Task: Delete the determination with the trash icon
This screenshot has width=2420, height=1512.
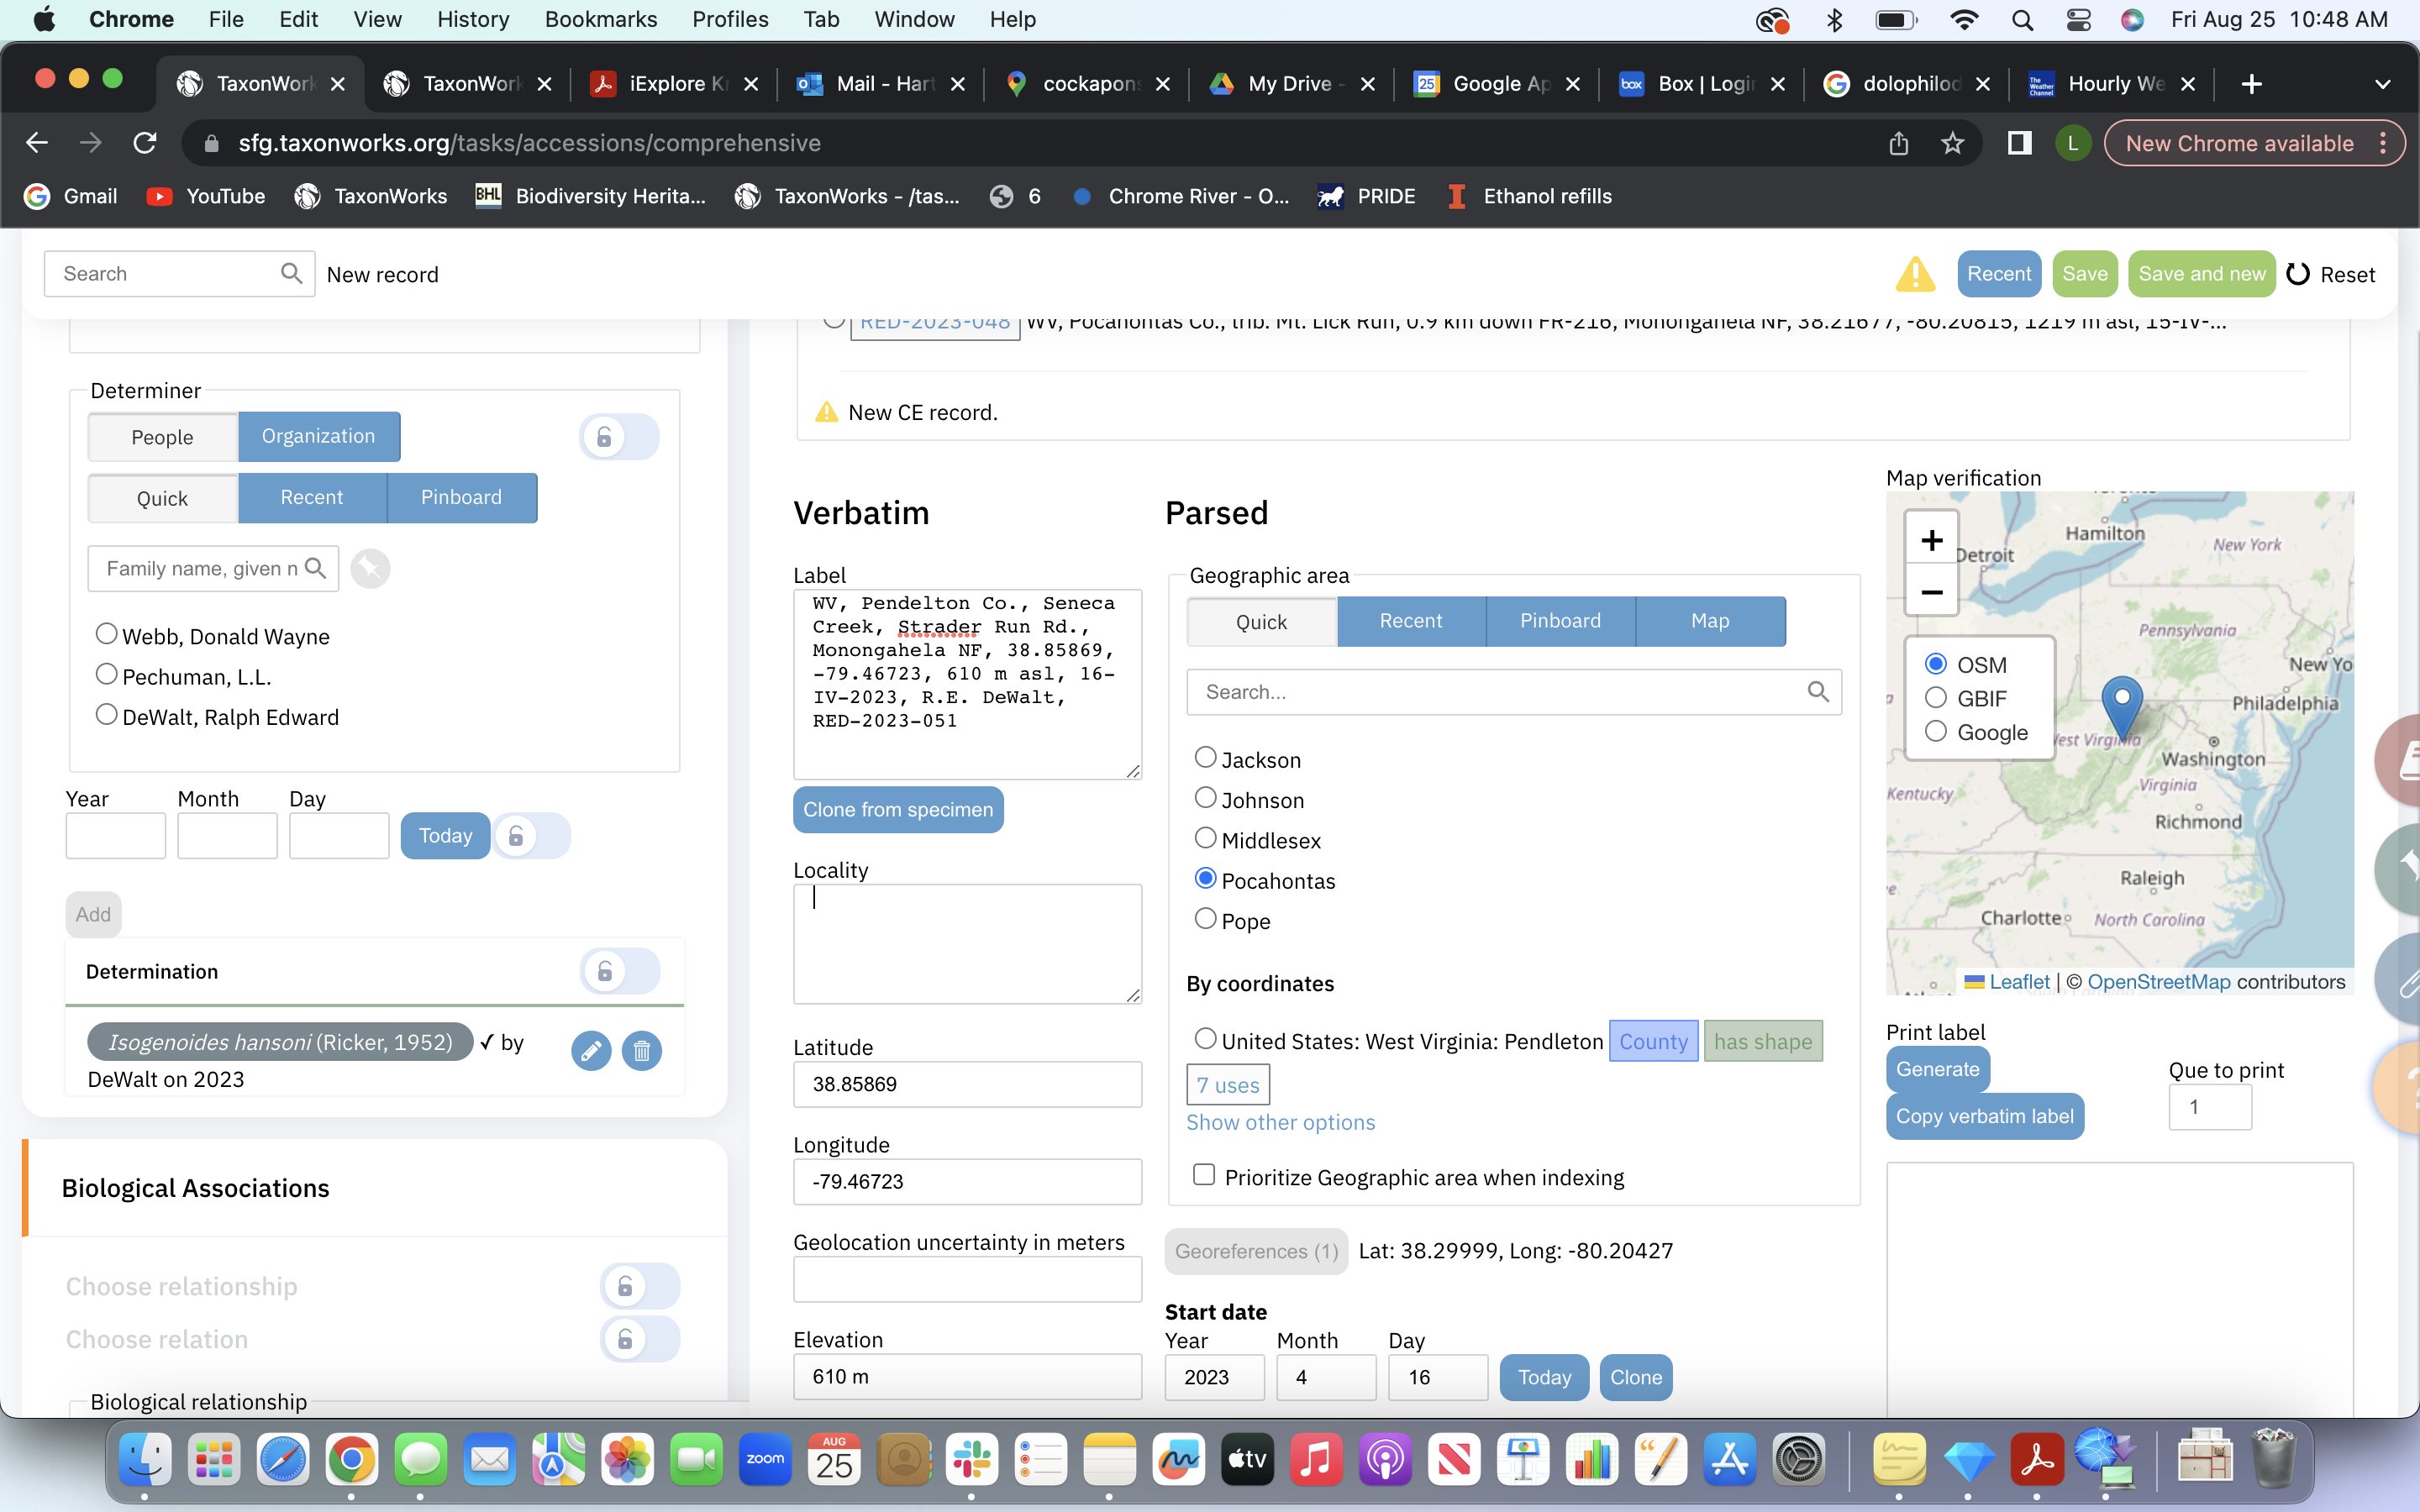Action: pos(643,1051)
